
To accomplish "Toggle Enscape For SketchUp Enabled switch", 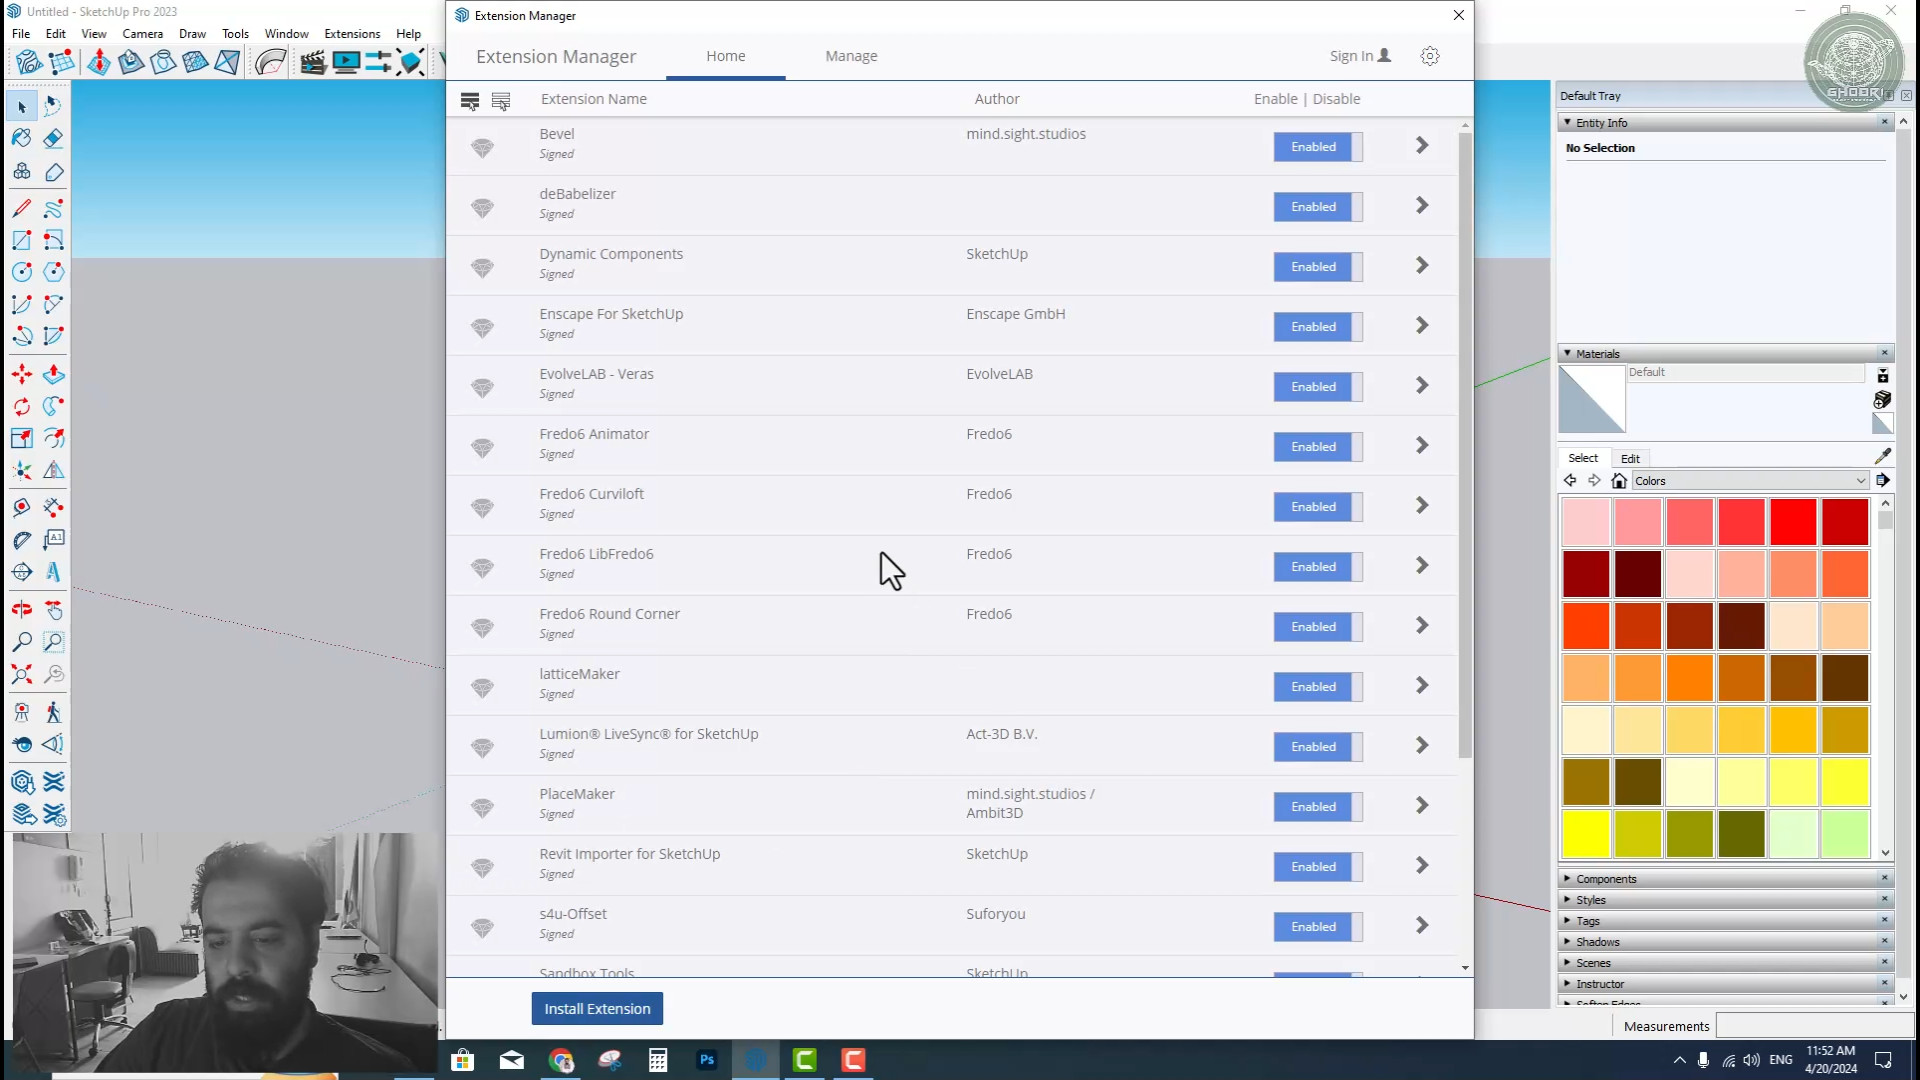I will pos(1318,327).
